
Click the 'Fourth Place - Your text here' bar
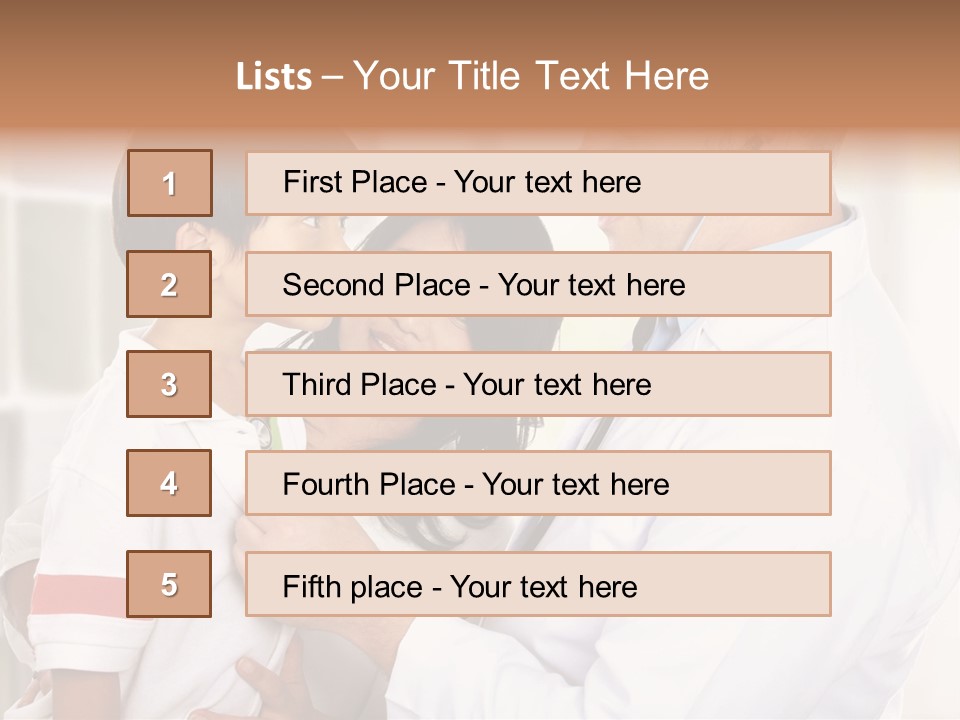coord(538,483)
